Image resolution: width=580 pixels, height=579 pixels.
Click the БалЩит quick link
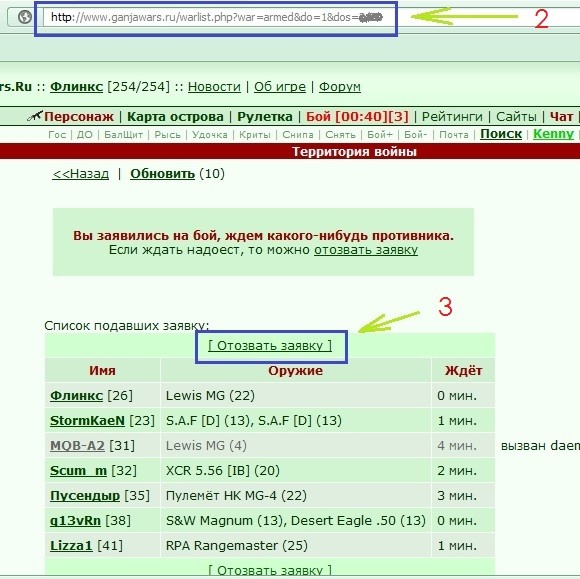click(x=123, y=135)
